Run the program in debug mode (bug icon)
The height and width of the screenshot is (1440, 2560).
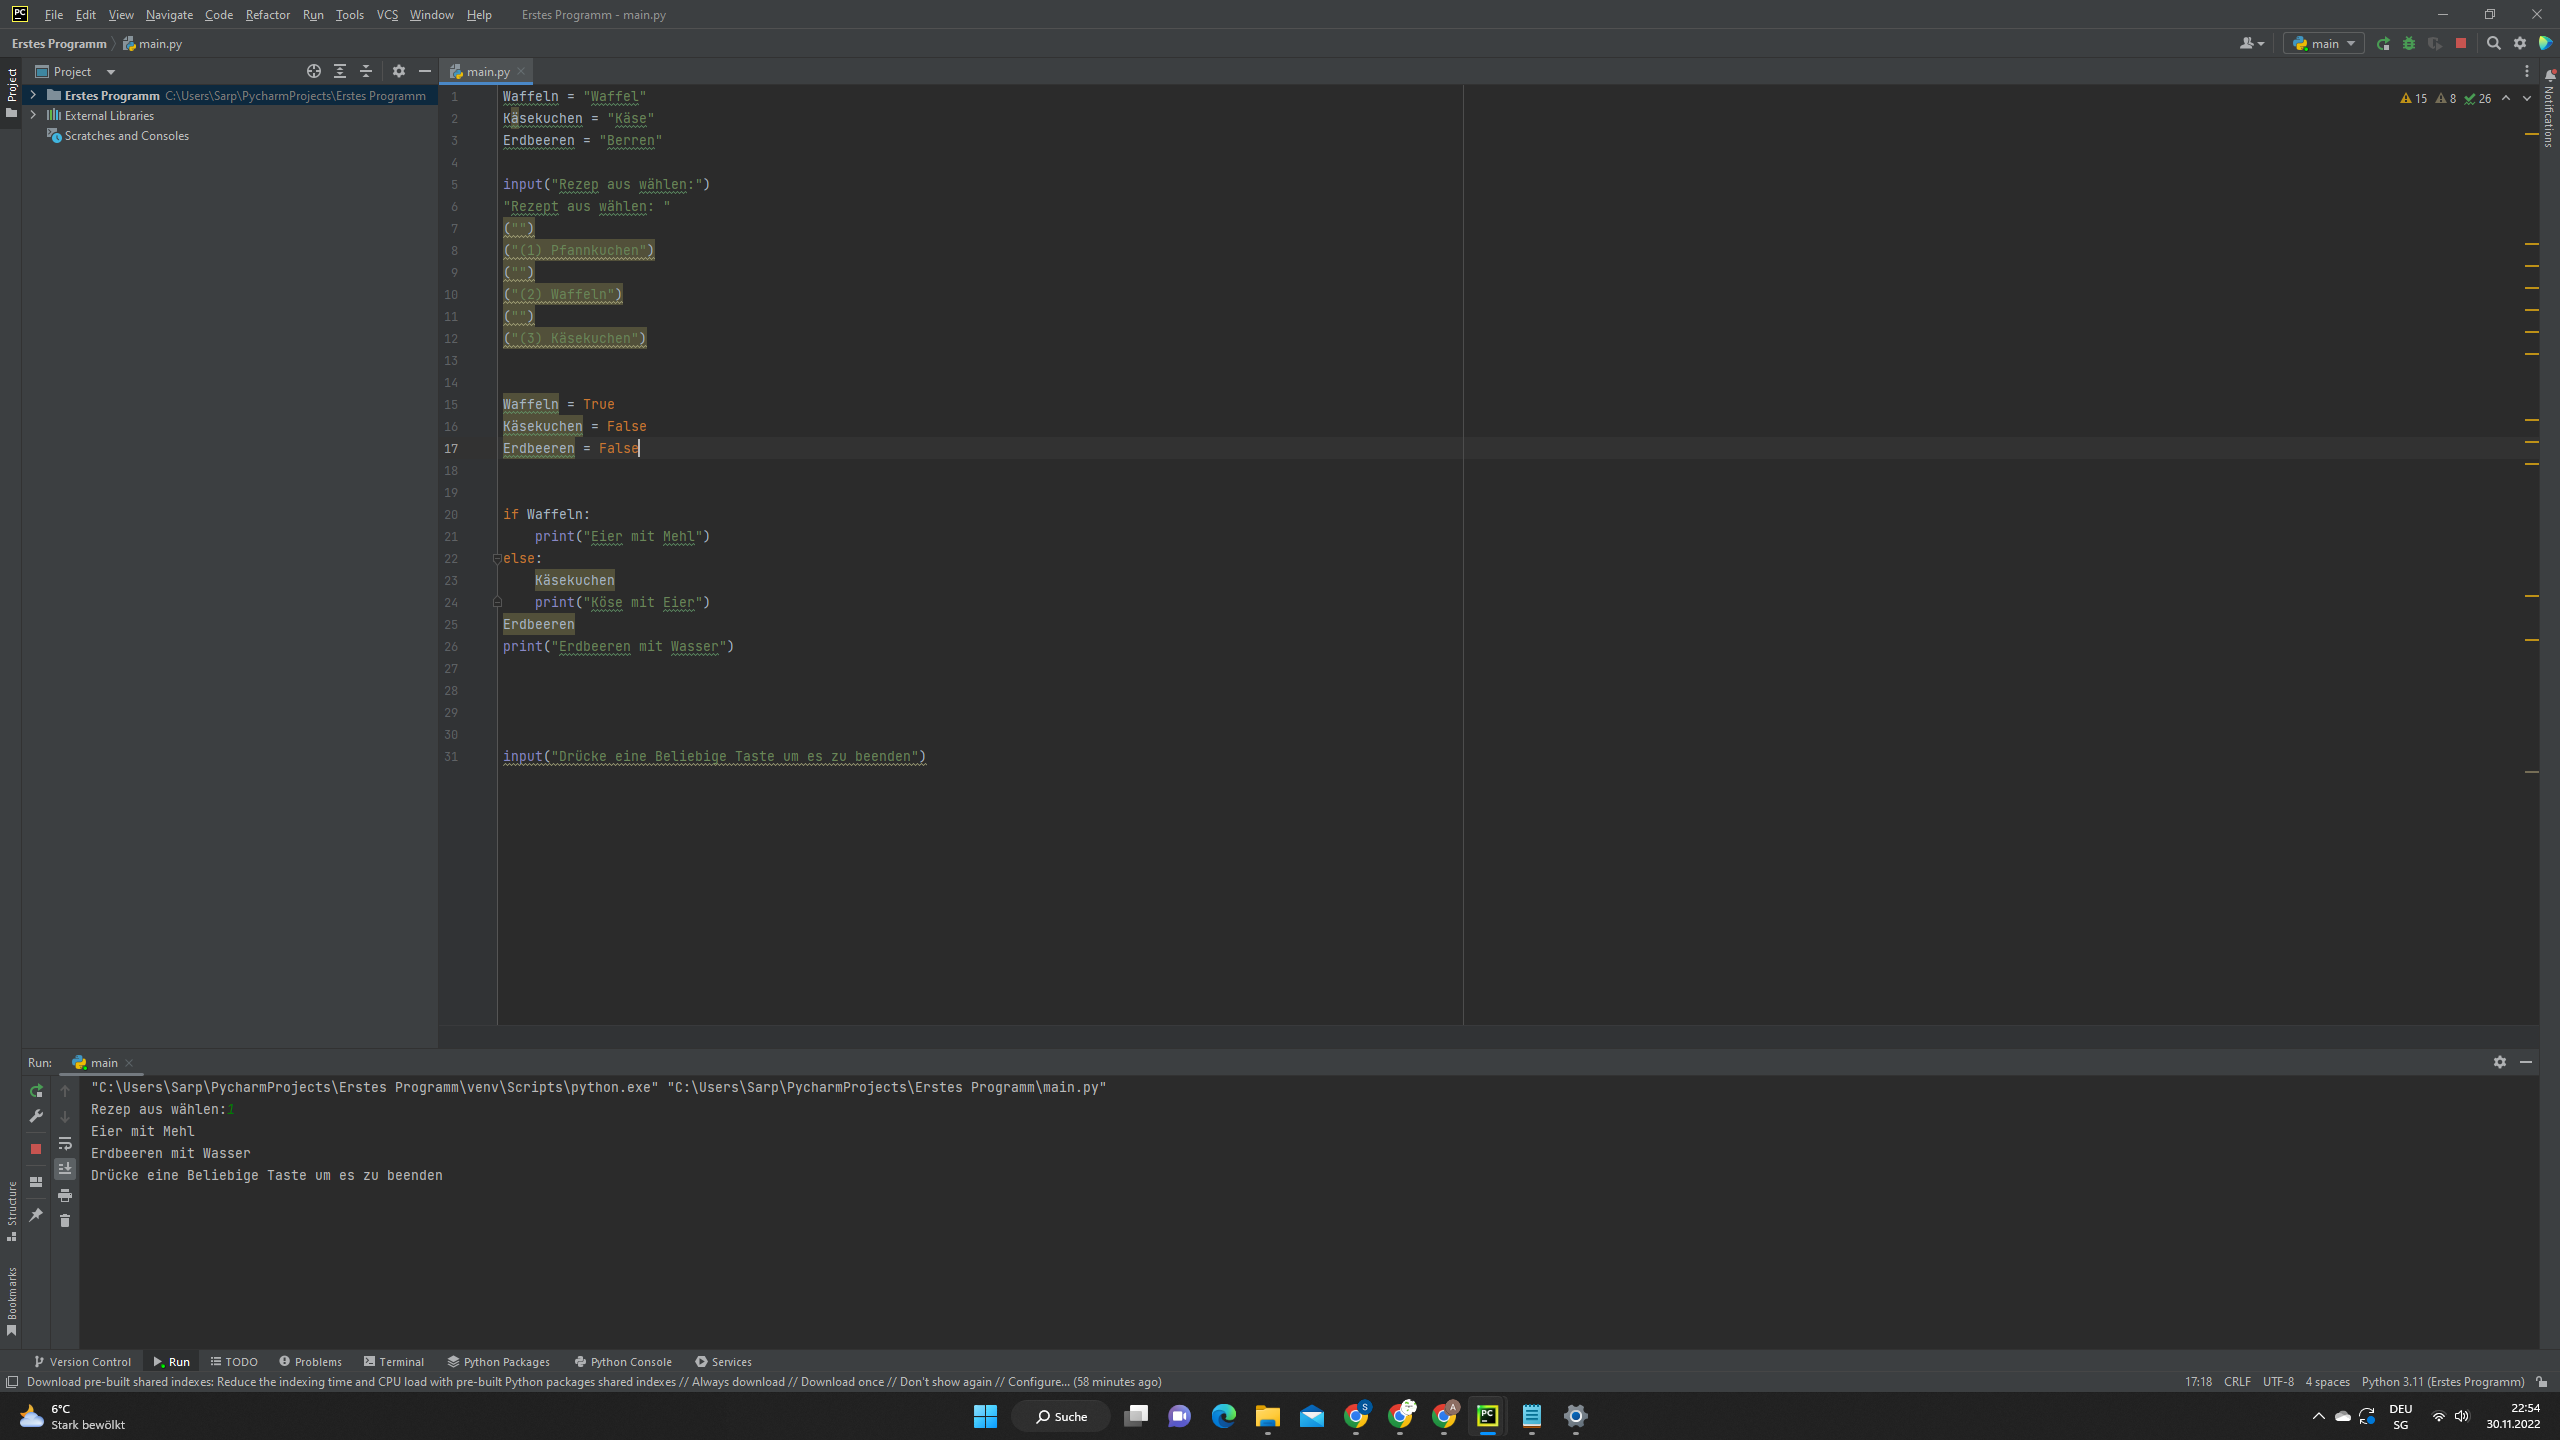coord(2409,43)
